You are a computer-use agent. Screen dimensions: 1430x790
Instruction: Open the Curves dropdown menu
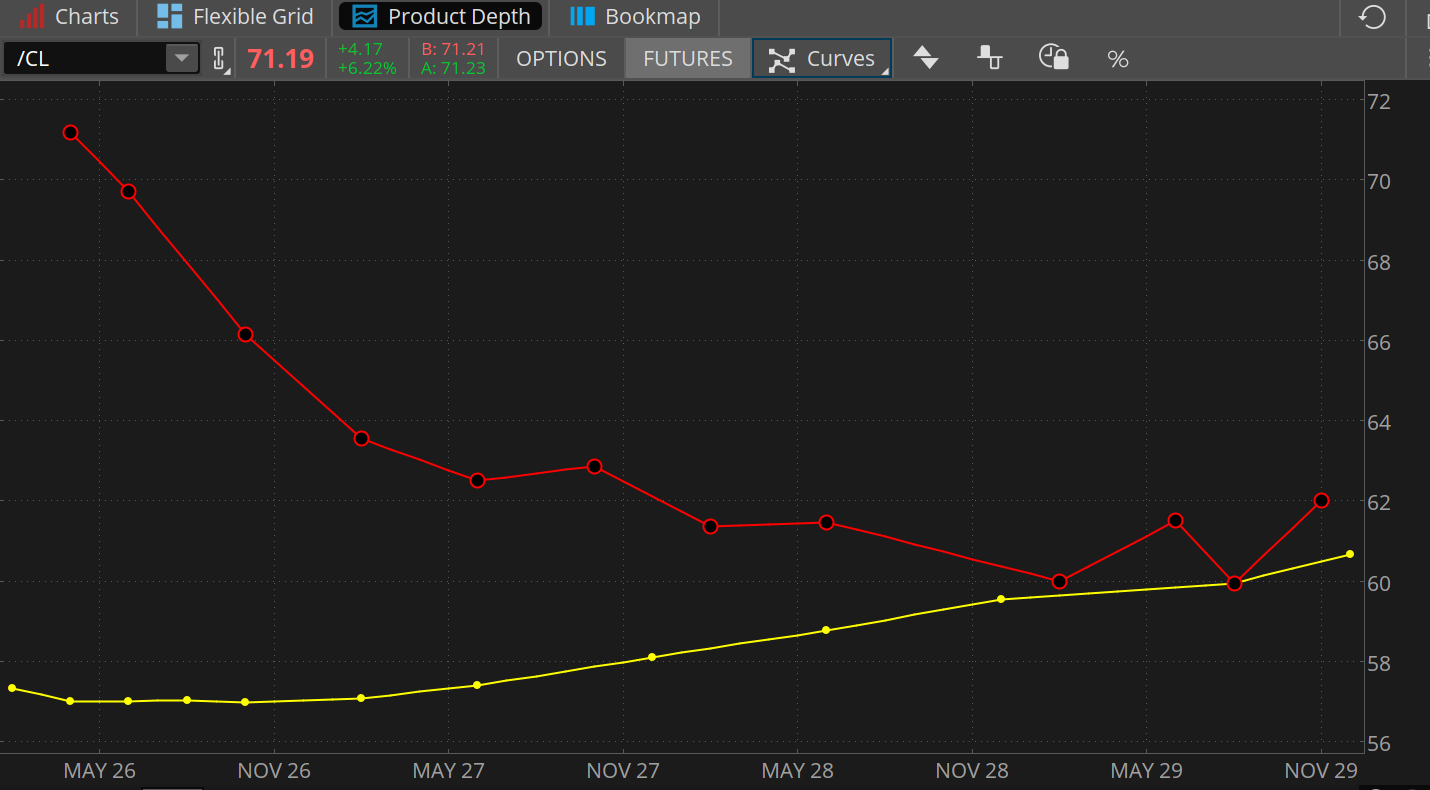click(822, 59)
